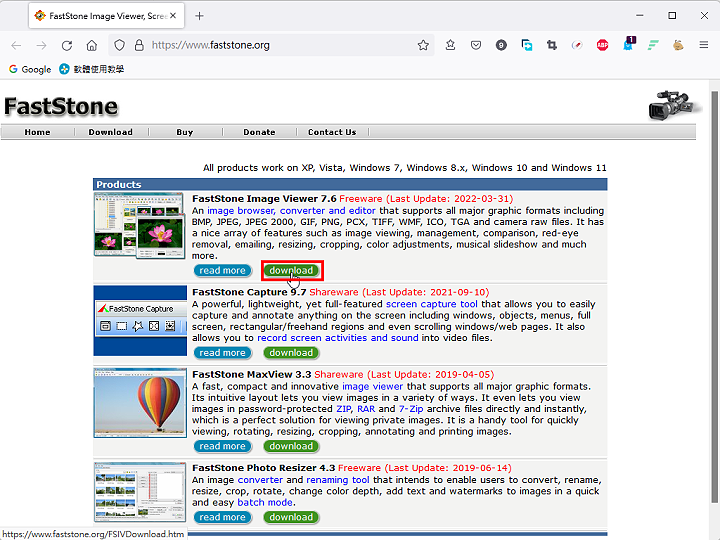Open the Firefox hamburger menu

click(x=703, y=45)
